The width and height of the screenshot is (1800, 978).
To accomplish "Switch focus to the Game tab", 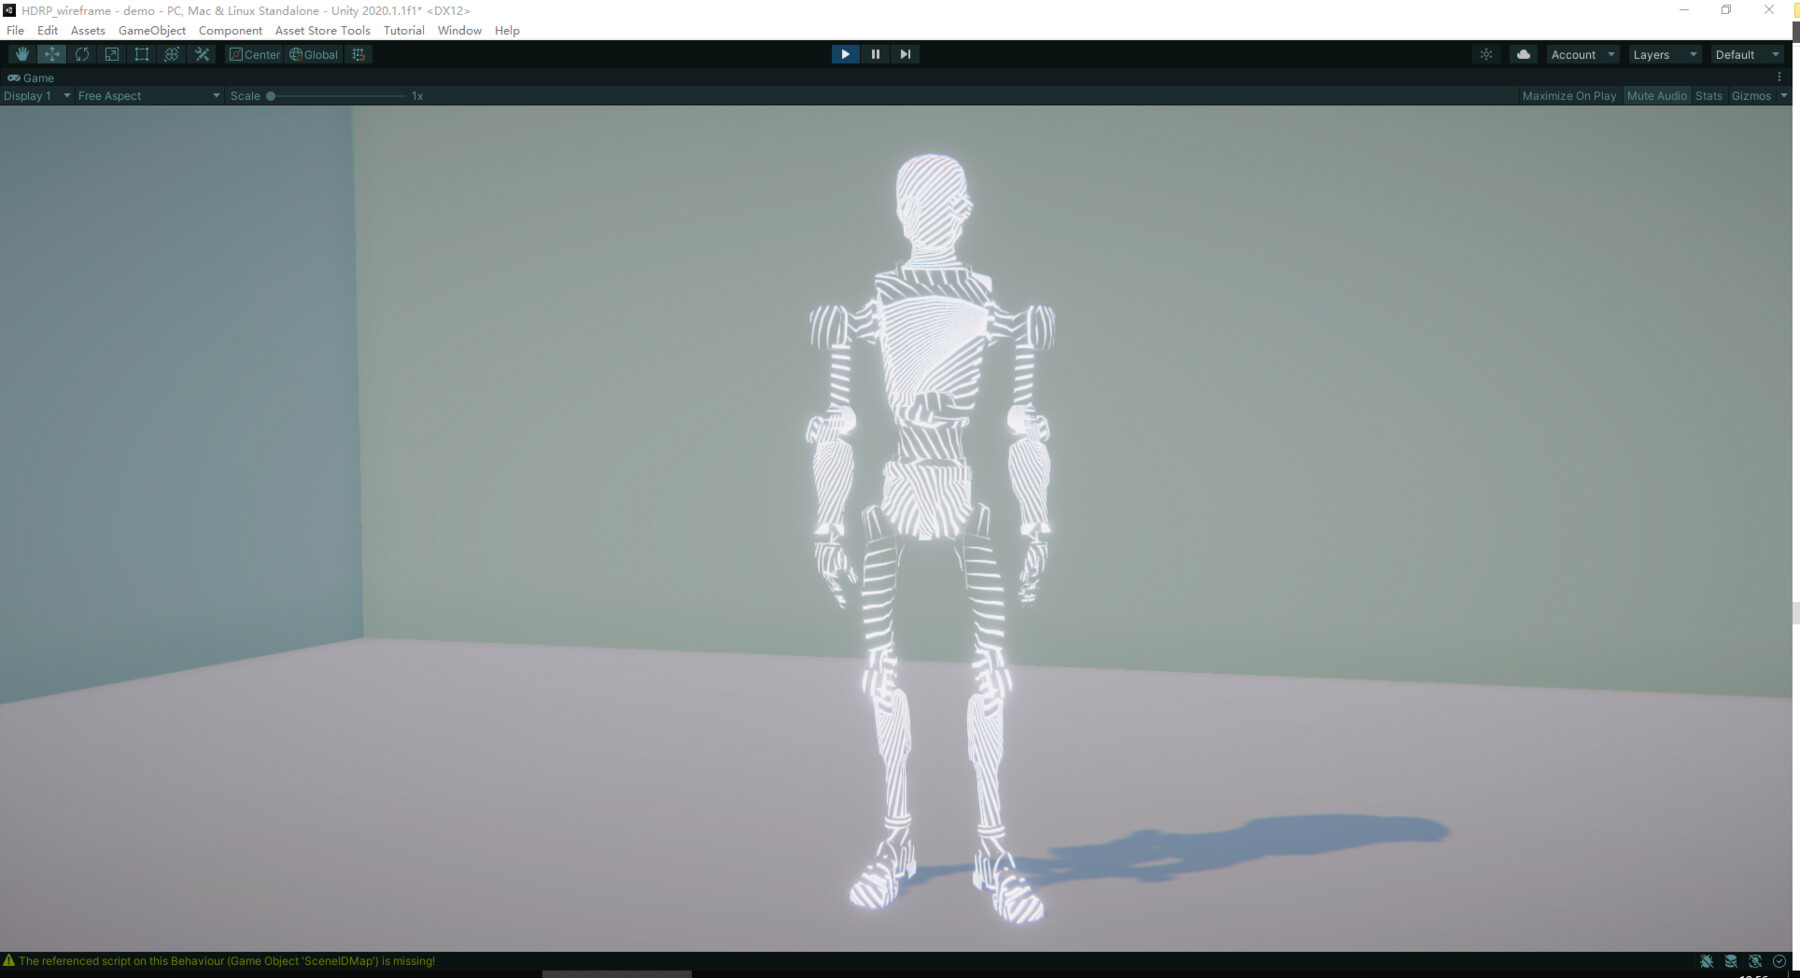I will 31,77.
